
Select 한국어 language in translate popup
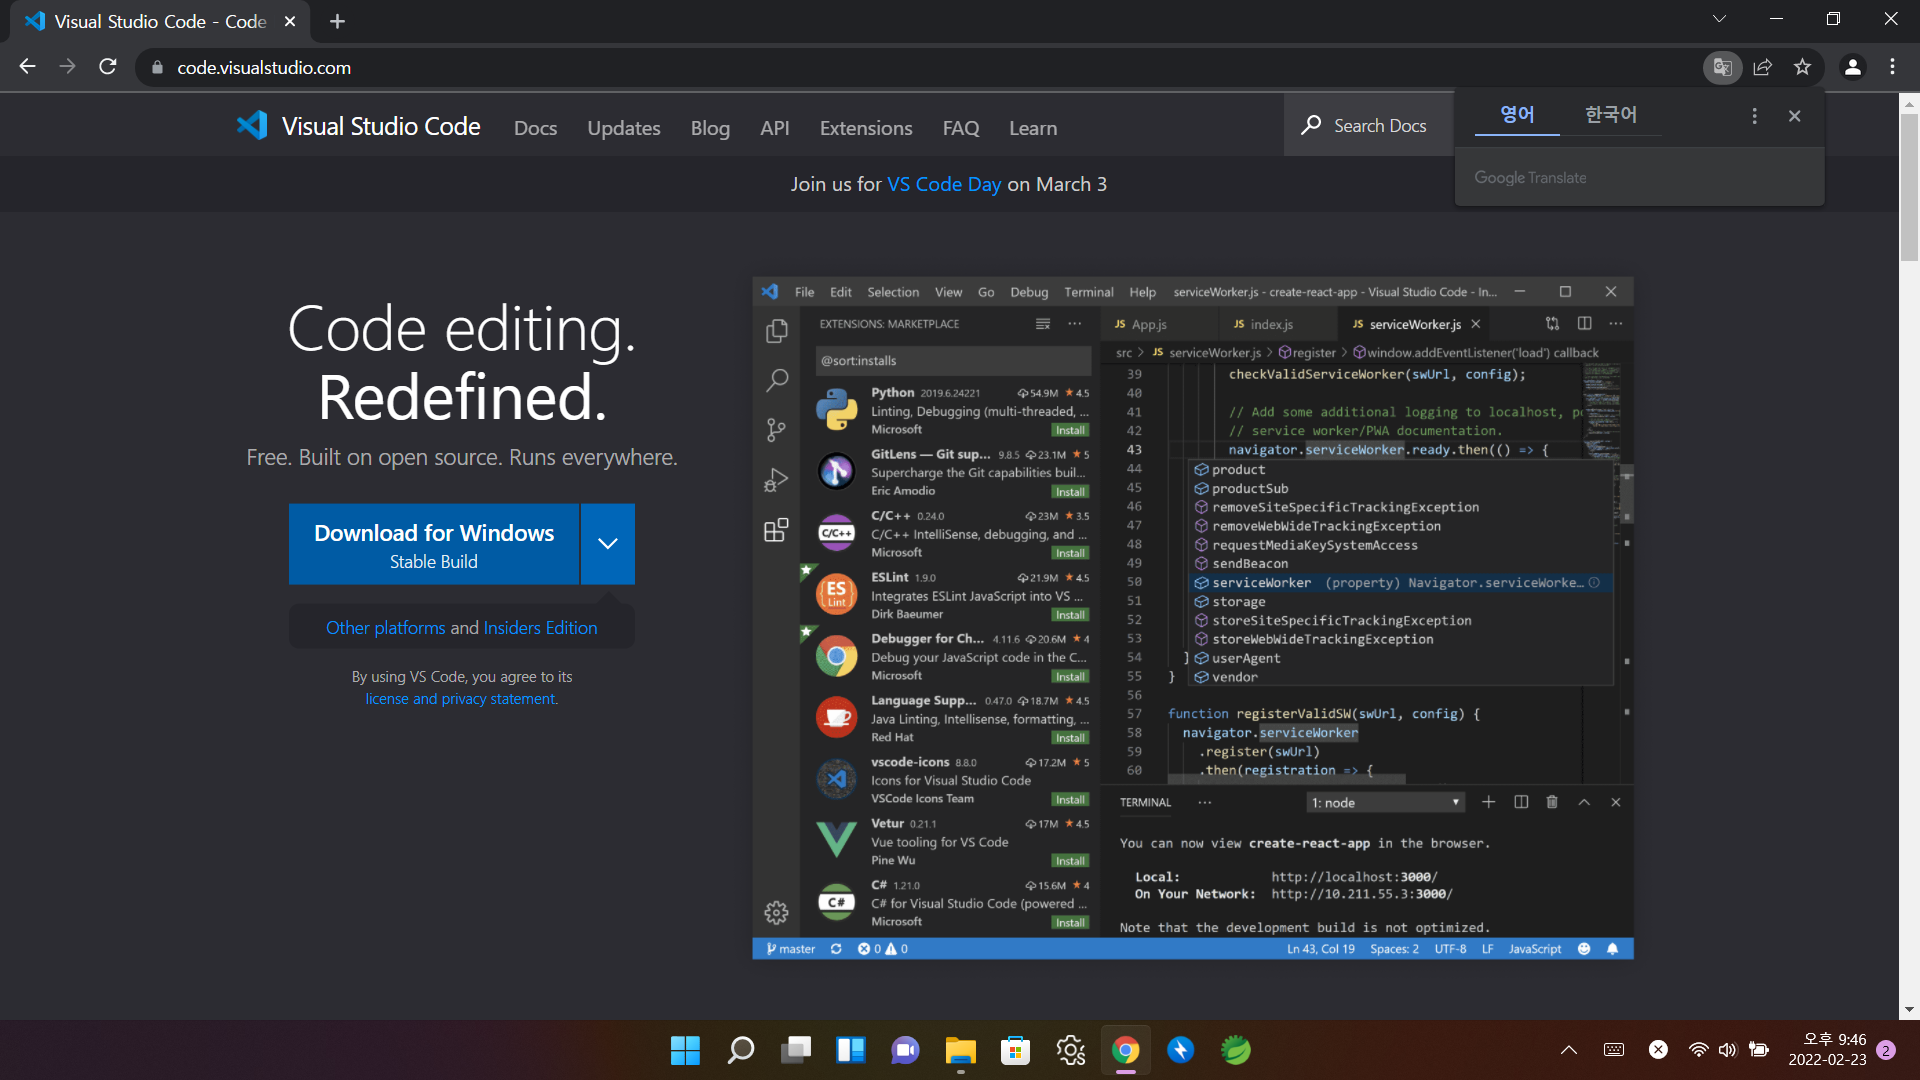(x=1610, y=115)
